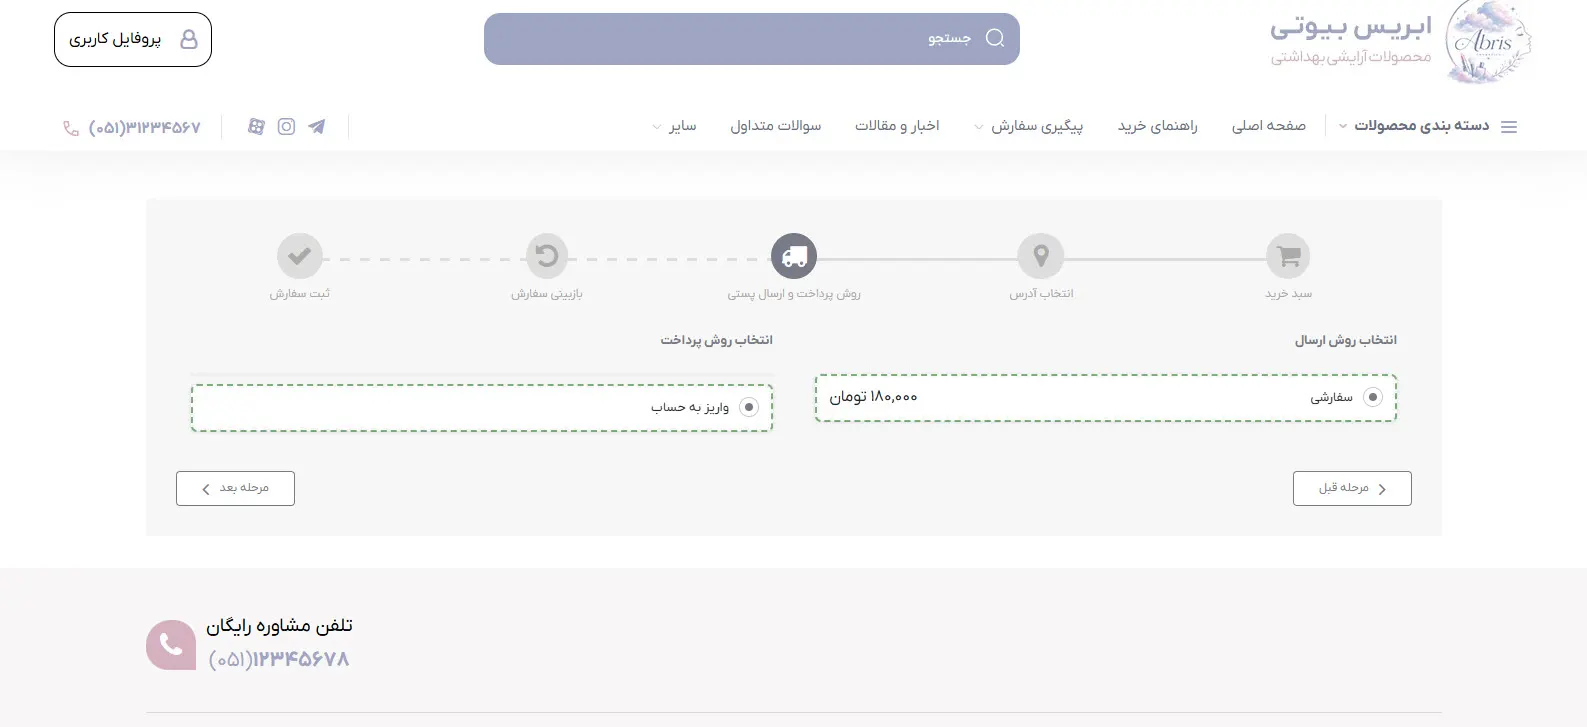Viewport: 1587px width, 727px height.
Task: Open the Aparat social icon beside Instagram
Action: pos(256,126)
